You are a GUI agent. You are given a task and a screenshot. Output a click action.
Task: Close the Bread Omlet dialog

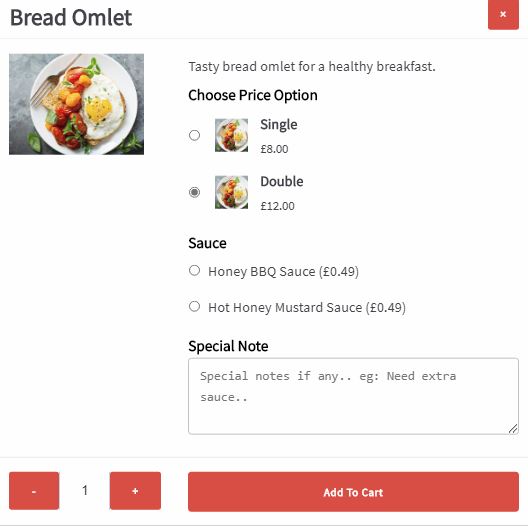pos(503,14)
